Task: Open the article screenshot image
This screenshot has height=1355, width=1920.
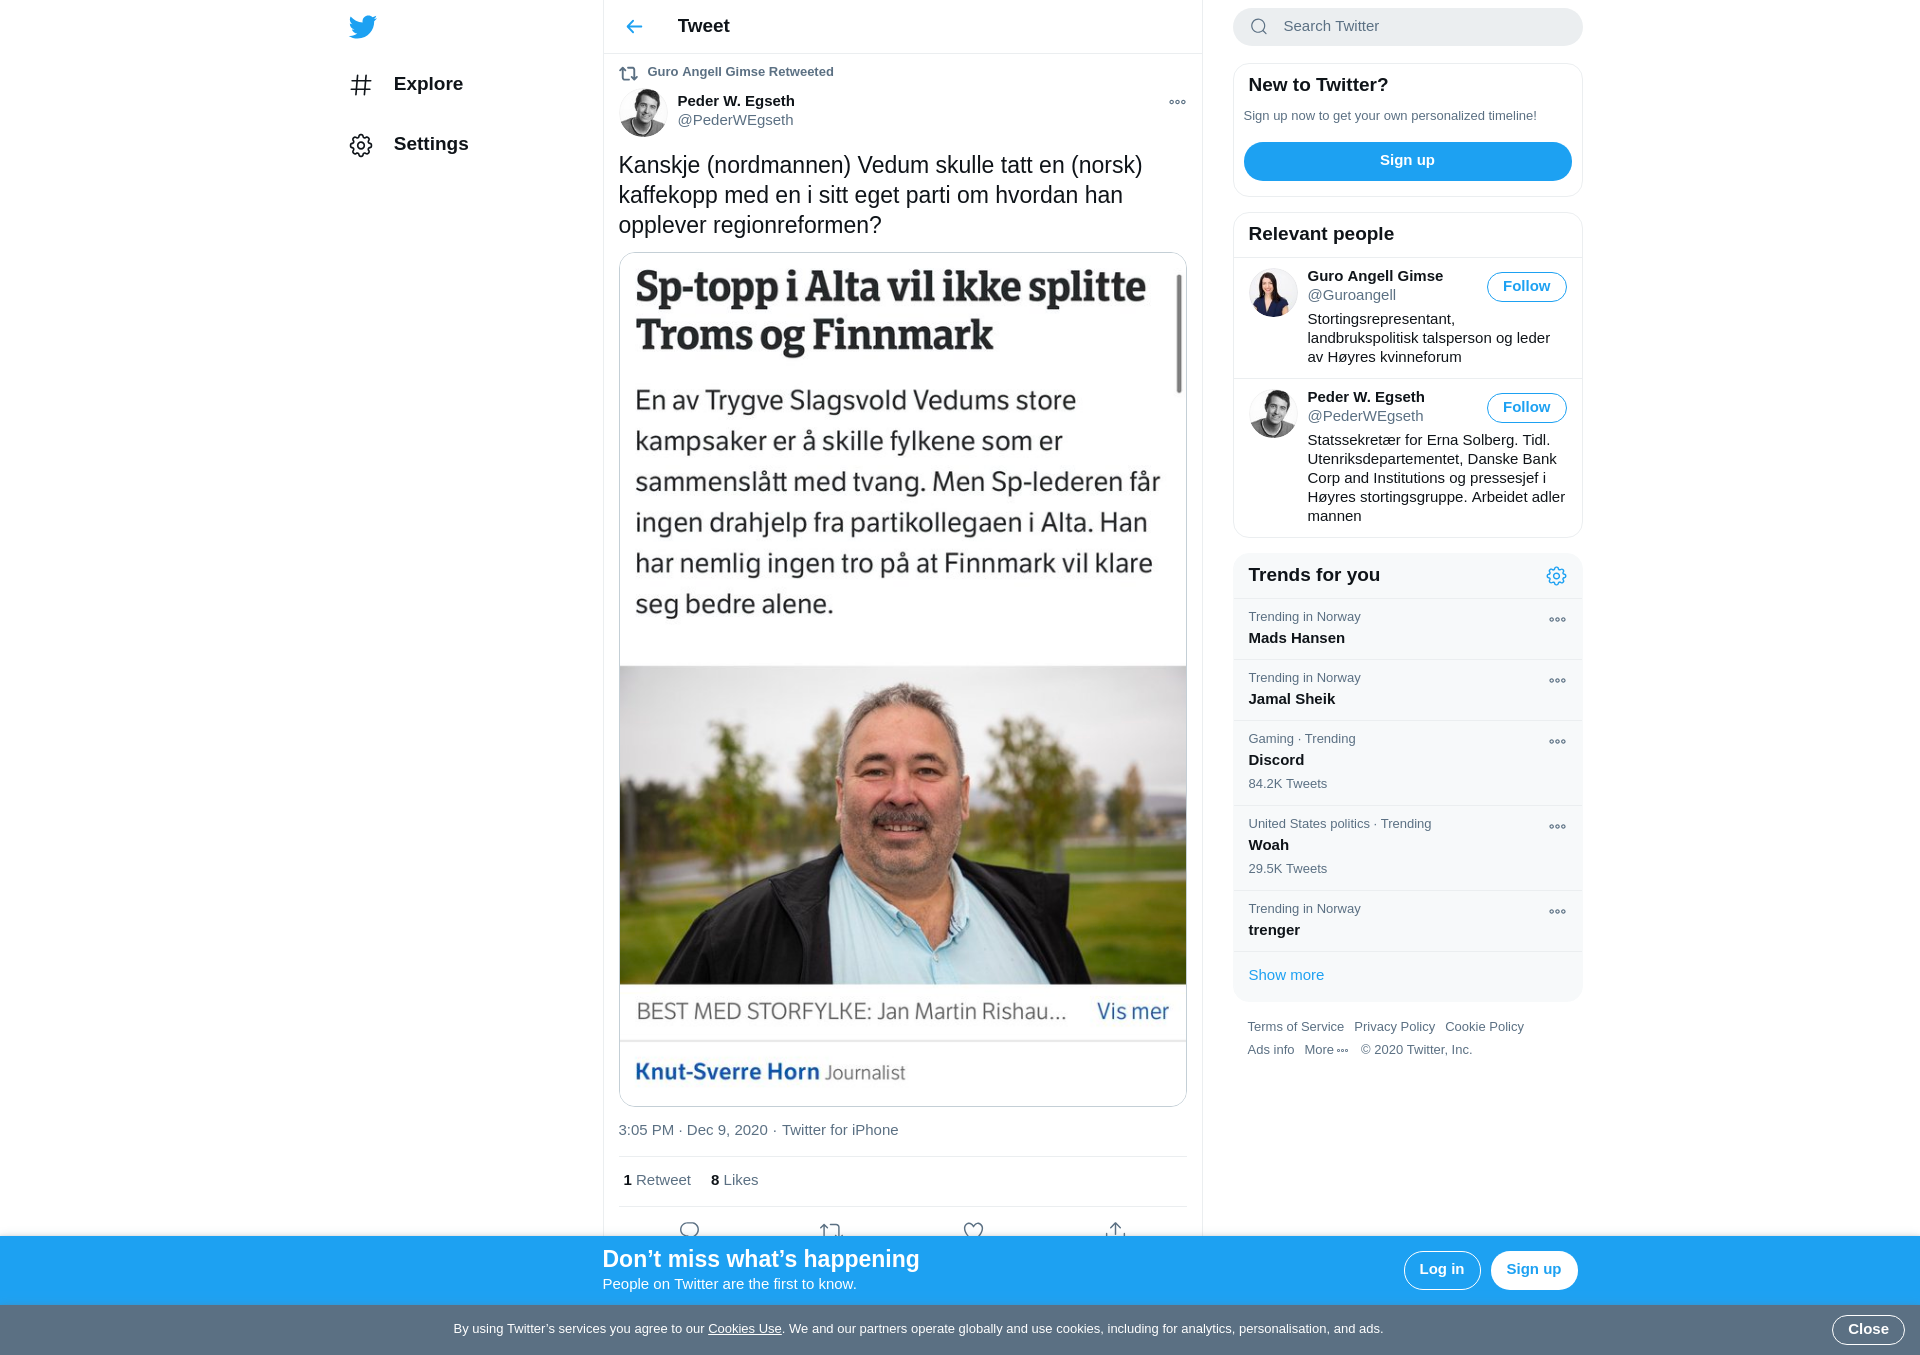Action: (x=902, y=679)
